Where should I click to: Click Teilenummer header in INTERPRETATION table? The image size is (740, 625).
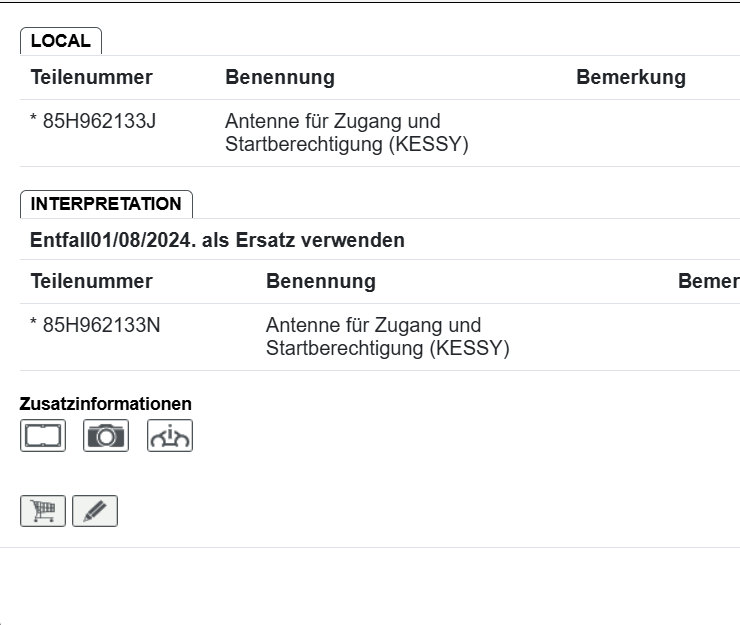point(92,281)
